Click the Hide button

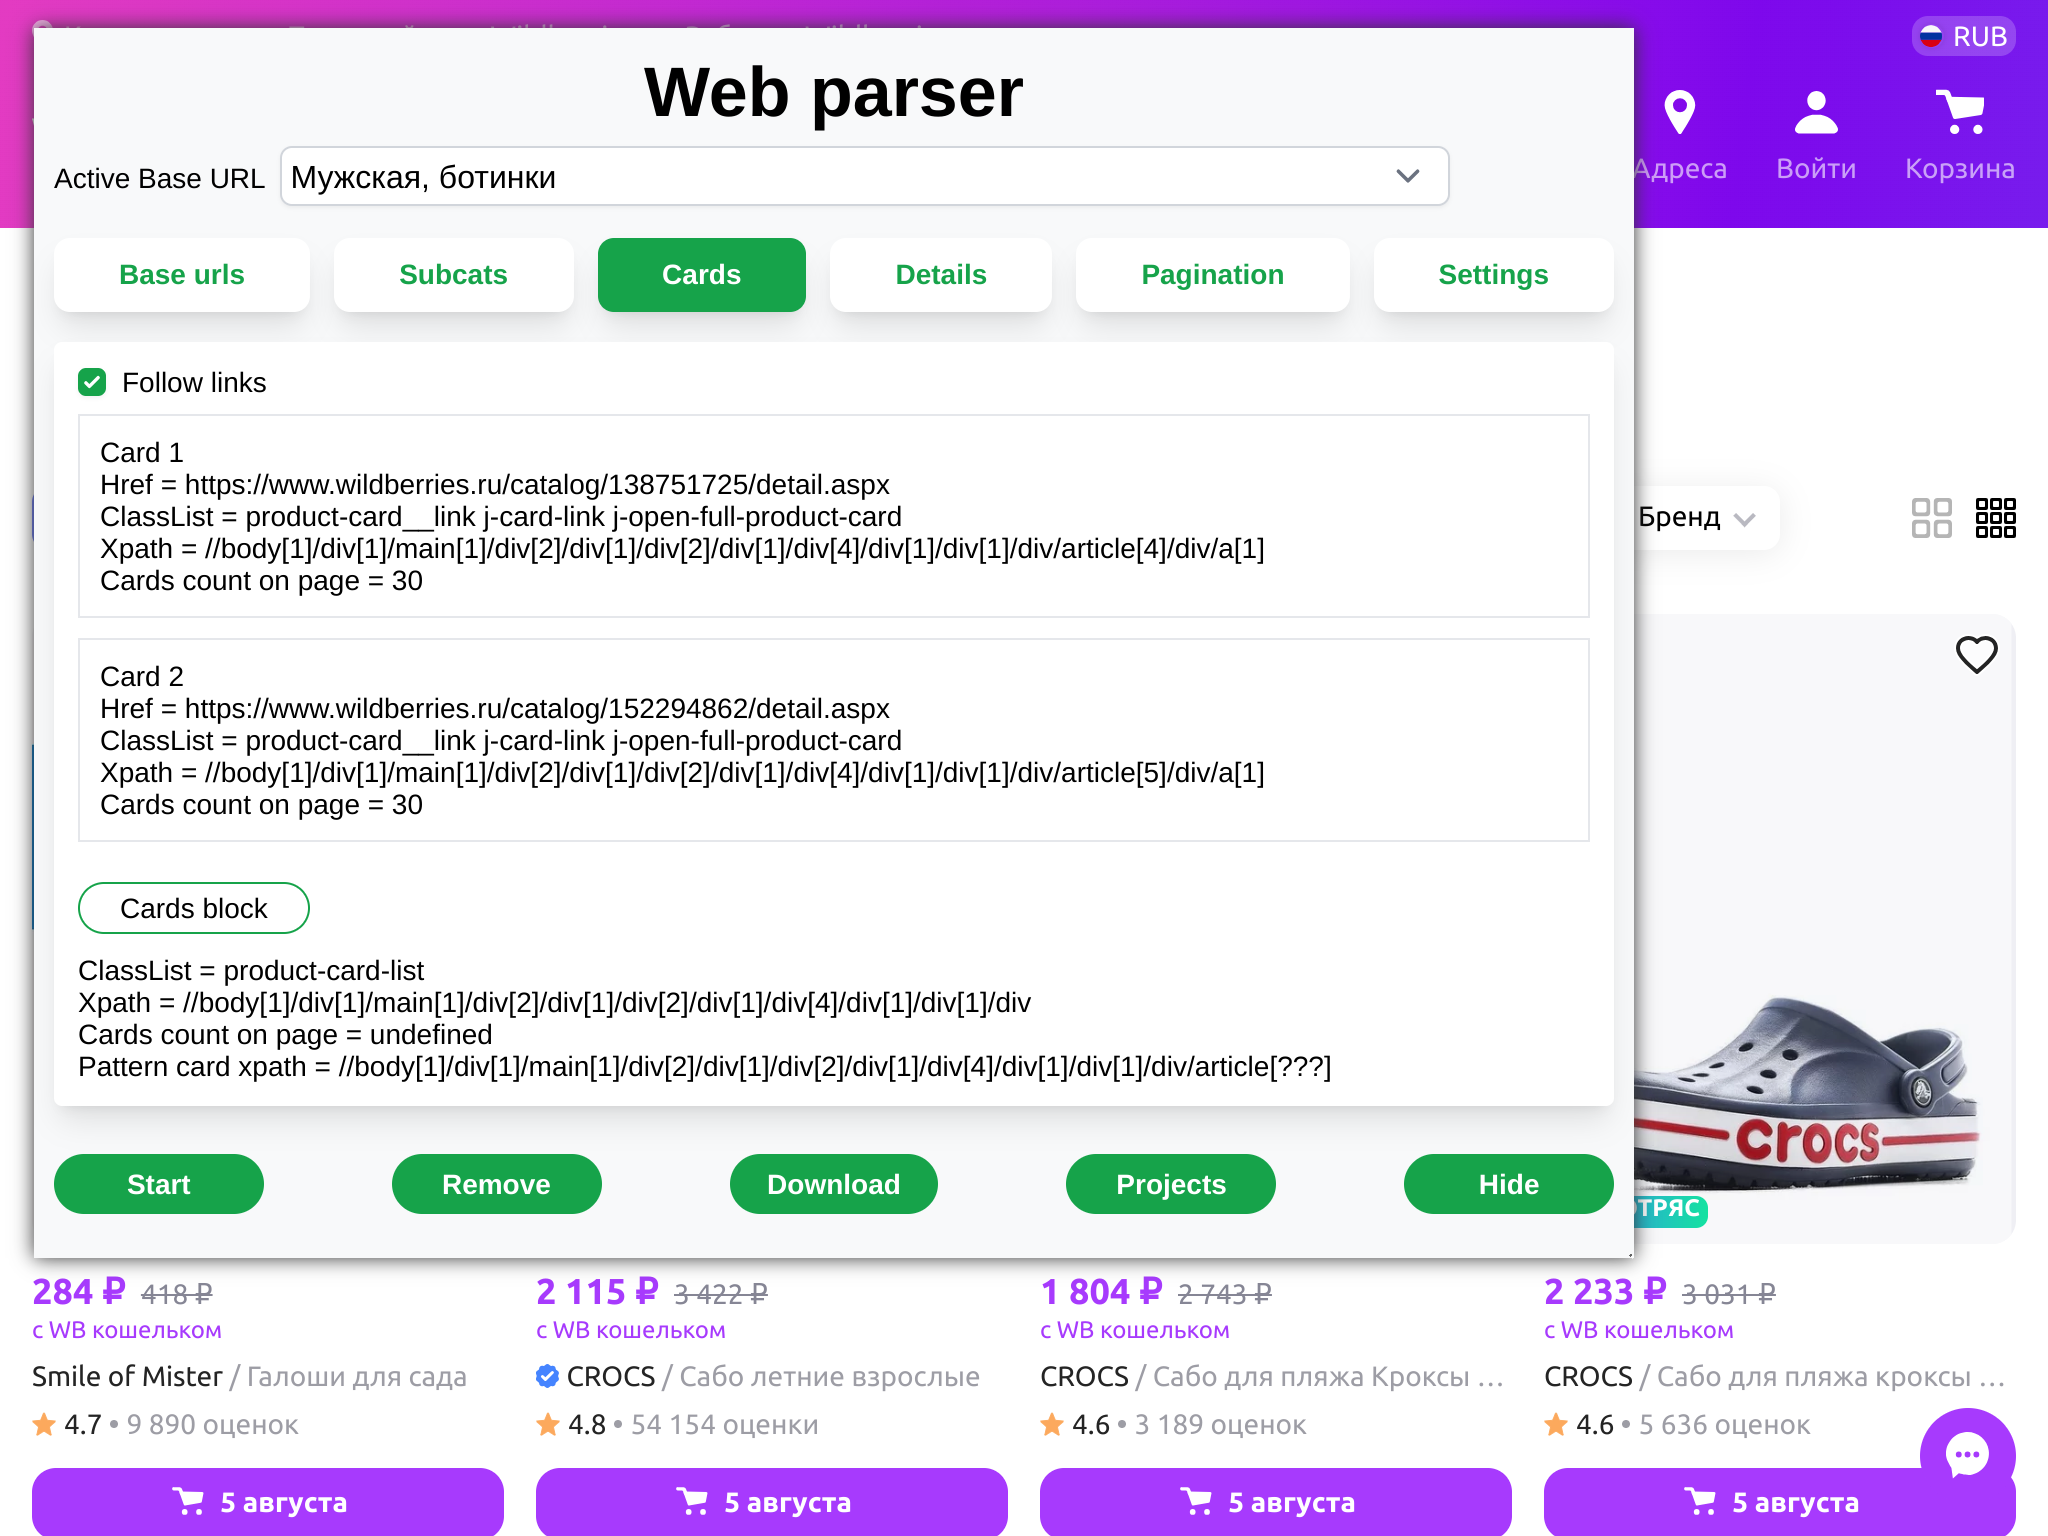click(x=1508, y=1184)
